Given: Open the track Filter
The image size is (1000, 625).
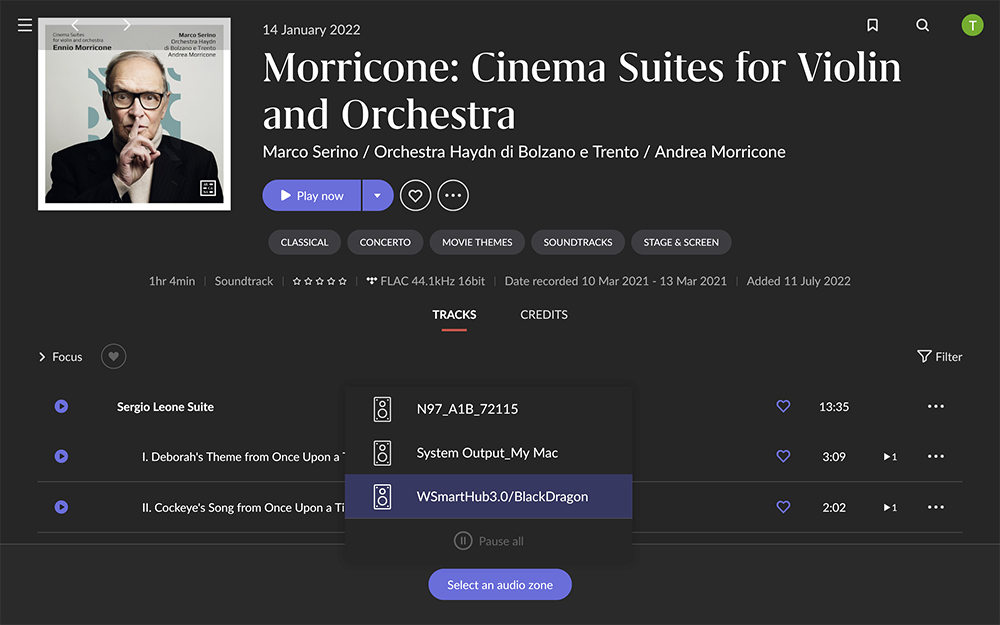Looking at the screenshot, I should [x=939, y=357].
